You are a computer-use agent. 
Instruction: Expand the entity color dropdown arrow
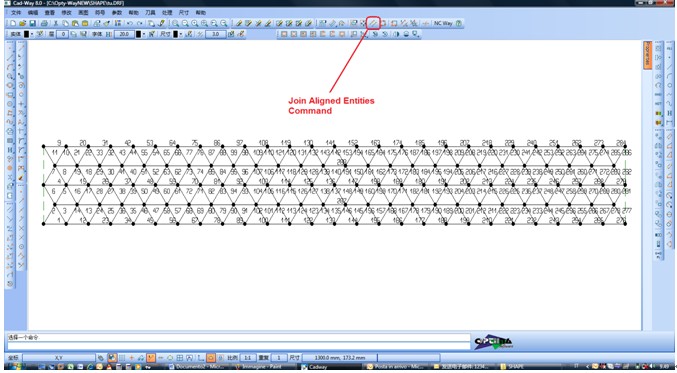tap(32, 34)
